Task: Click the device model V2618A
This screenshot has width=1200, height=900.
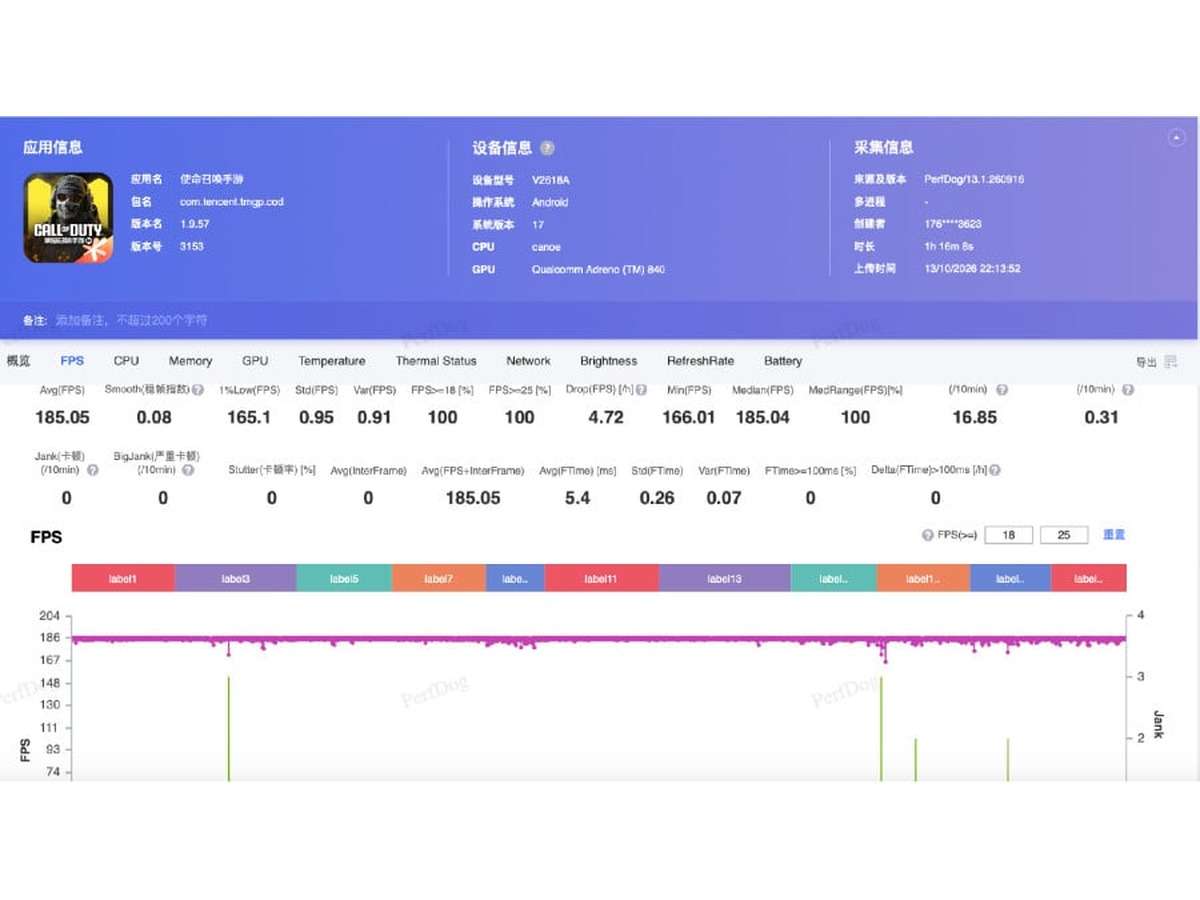Action: click(x=551, y=180)
